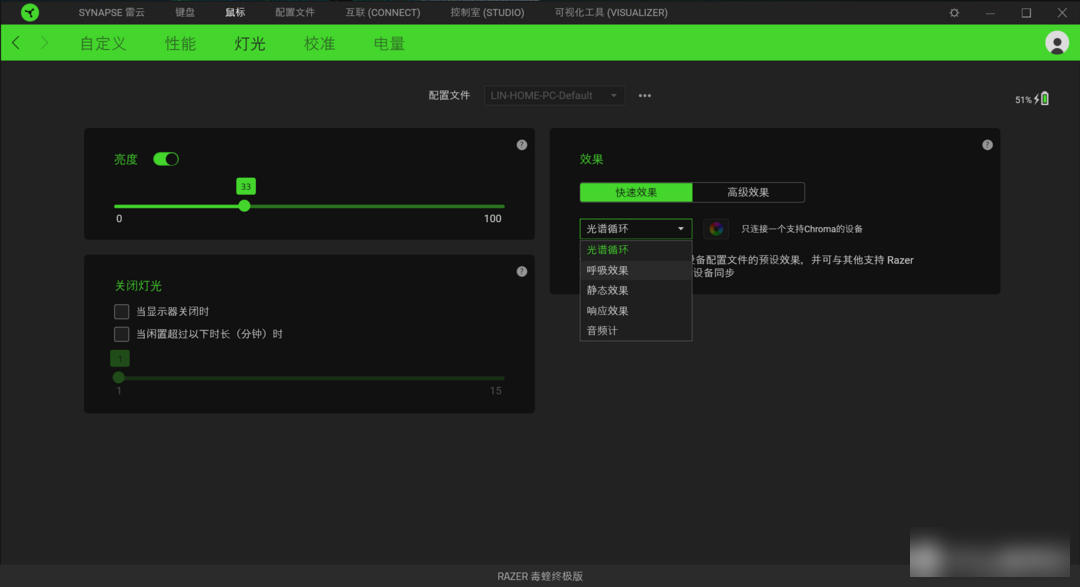Open the settings gear icon

click(x=954, y=12)
